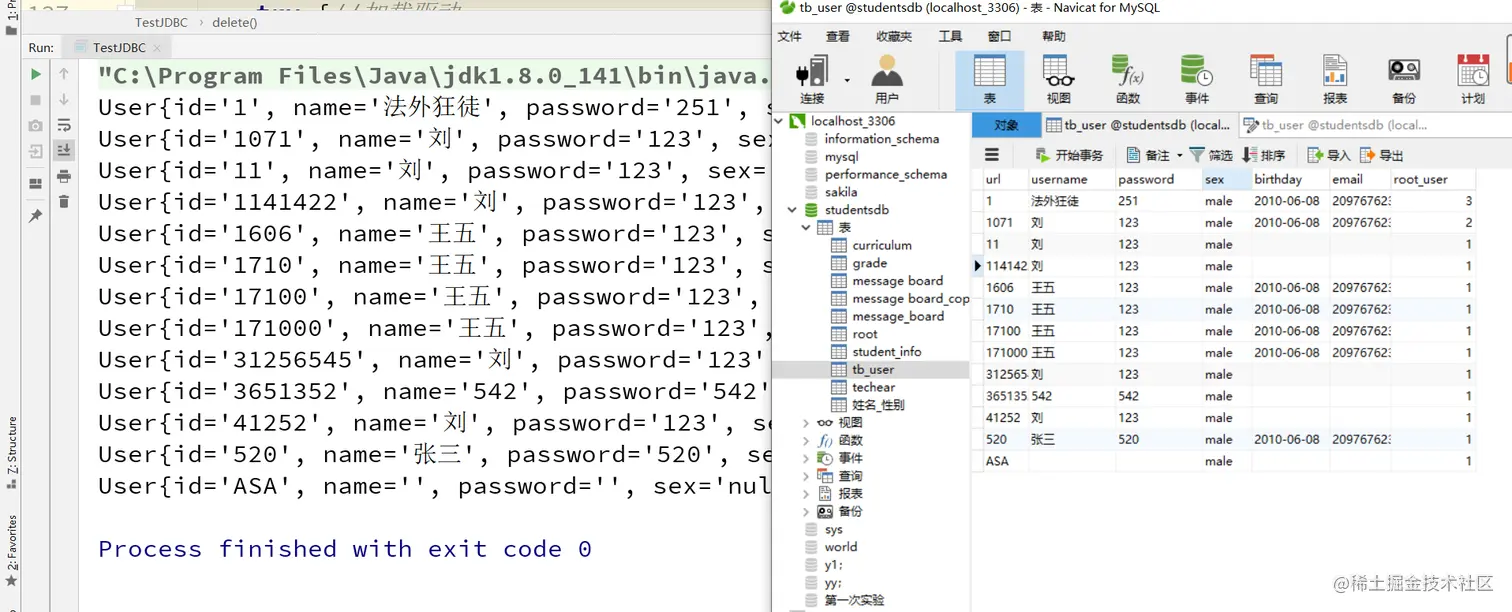The image size is (1512, 612).
Task: Click the delete() breadcrumb
Action: (x=234, y=22)
